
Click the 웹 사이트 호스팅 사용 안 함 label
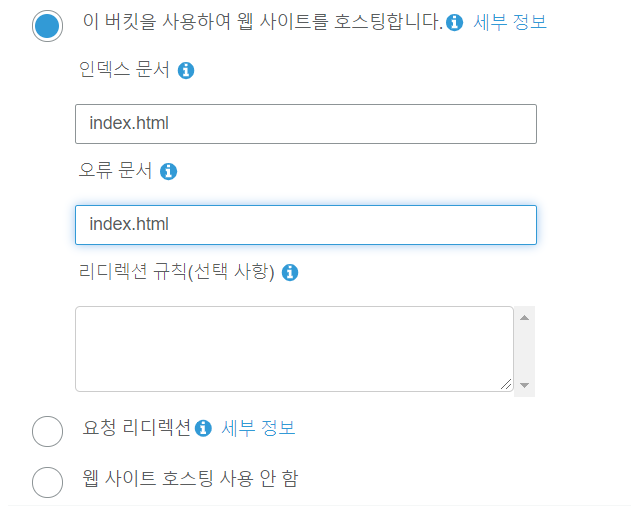(x=190, y=478)
